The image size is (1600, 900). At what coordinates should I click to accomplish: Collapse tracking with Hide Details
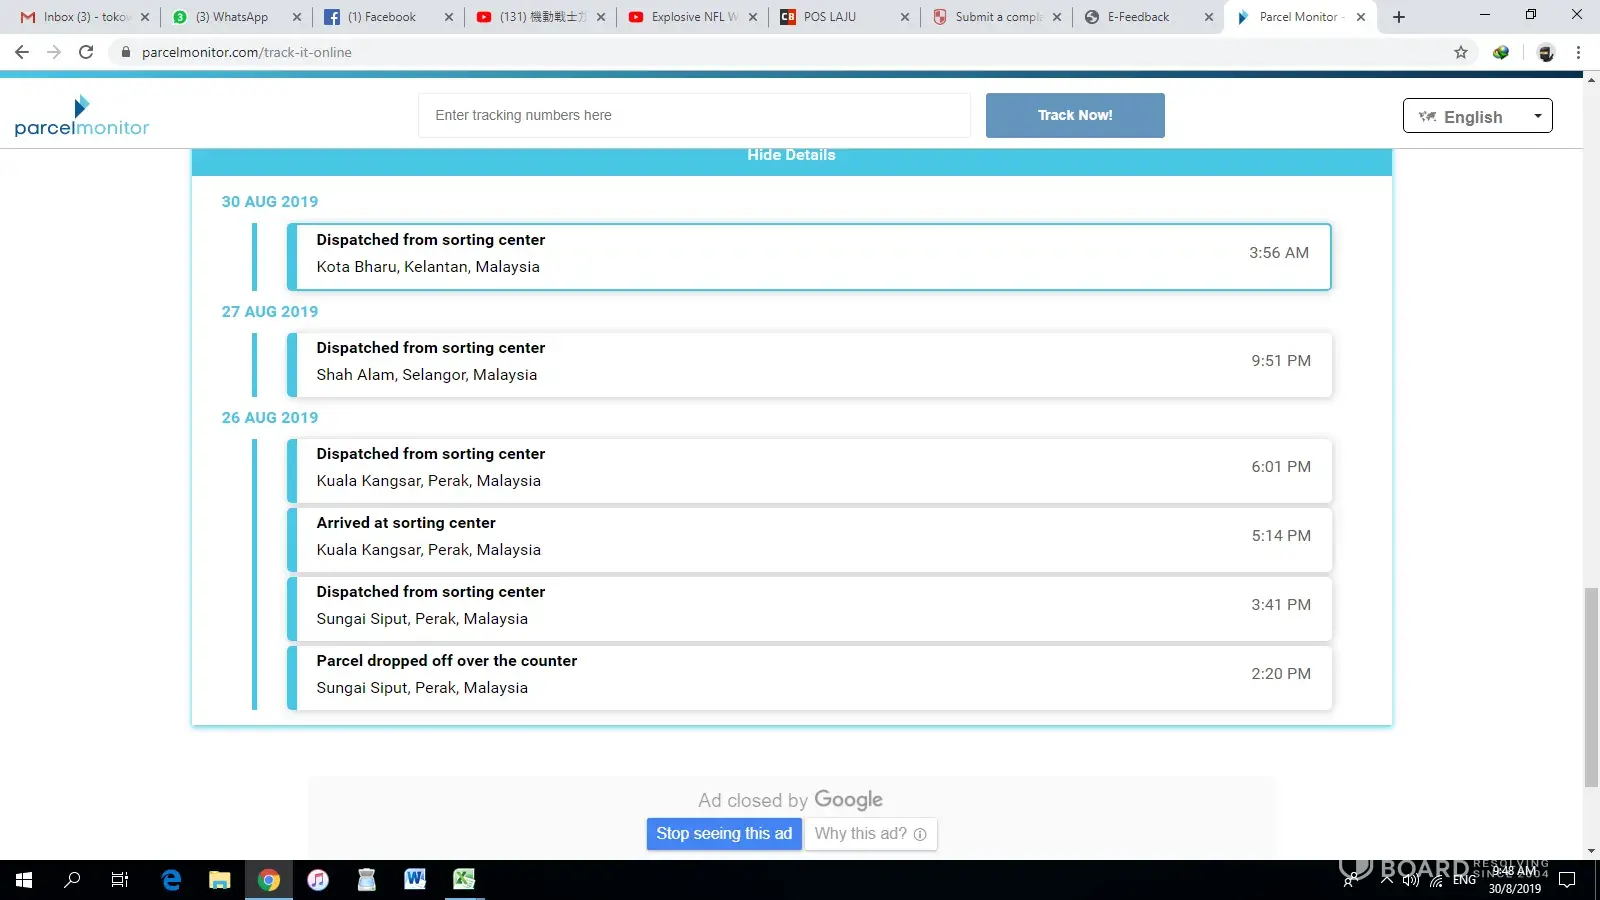791,155
